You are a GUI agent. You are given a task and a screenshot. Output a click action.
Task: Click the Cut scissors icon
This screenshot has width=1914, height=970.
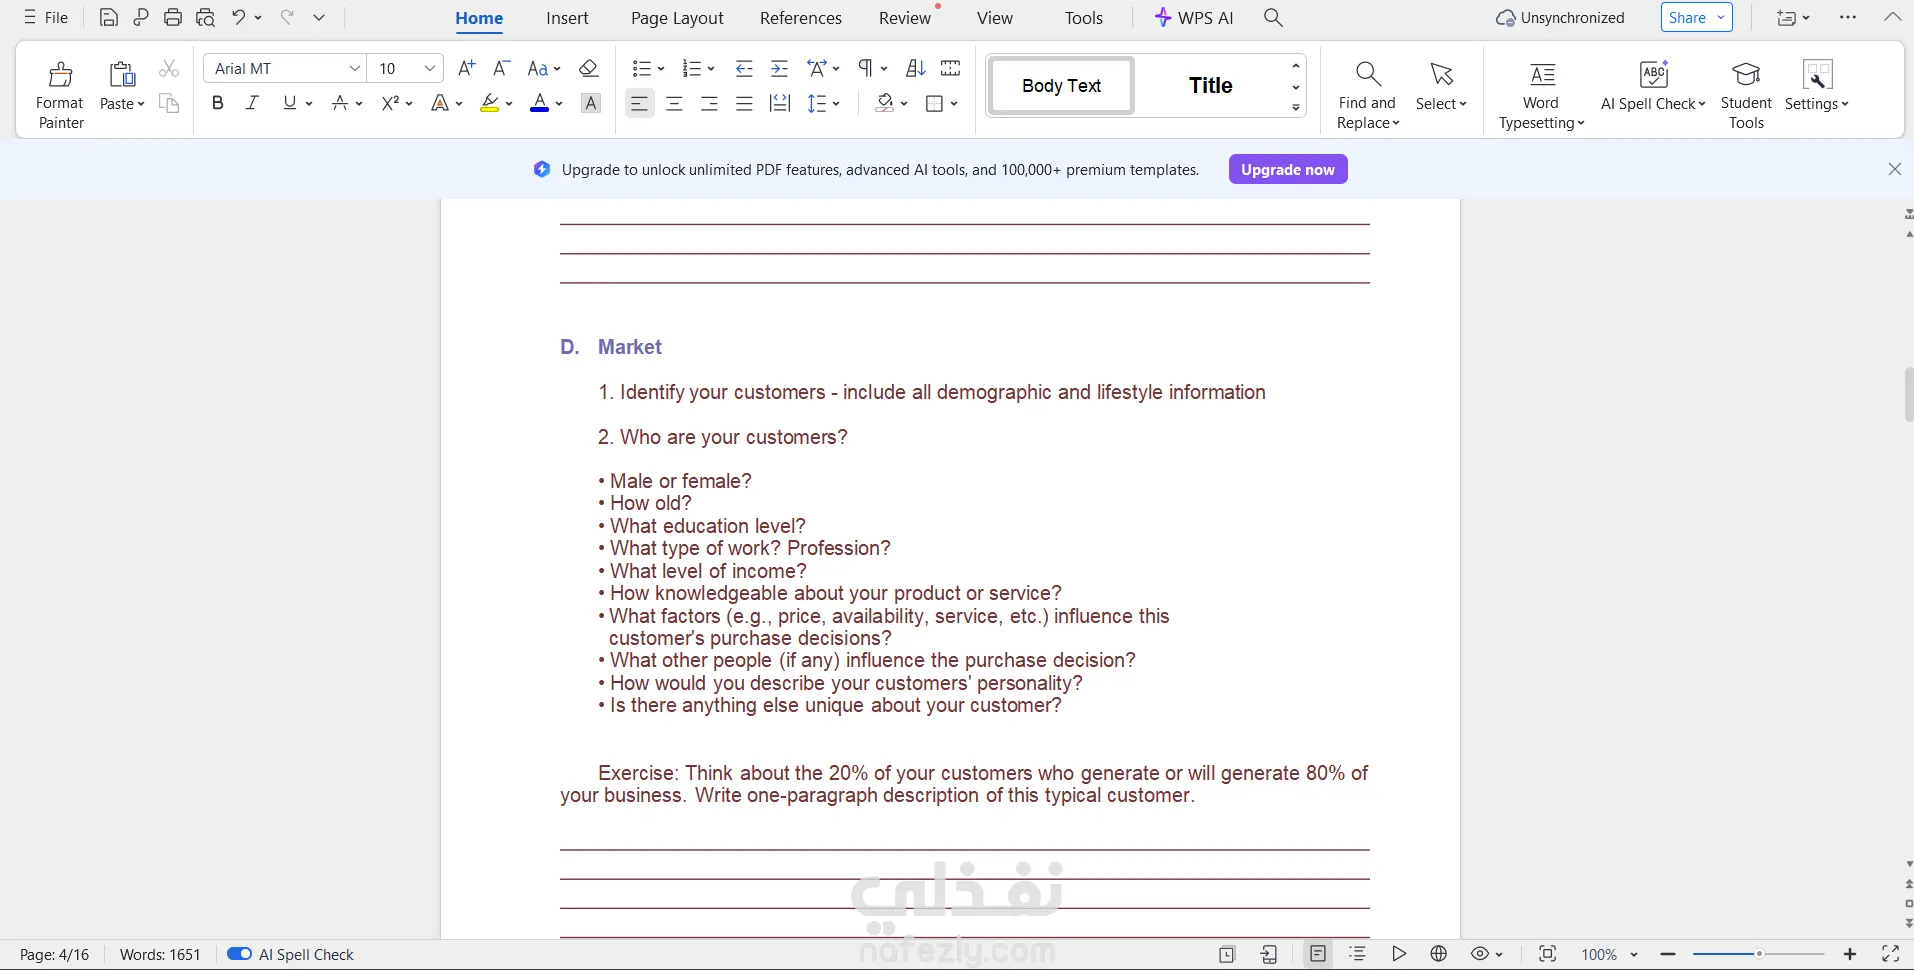point(169,69)
